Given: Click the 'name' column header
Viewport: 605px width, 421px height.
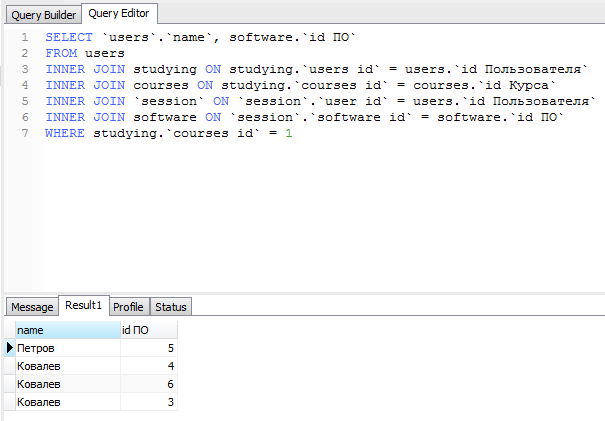Looking at the screenshot, I should pyautogui.click(x=68, y=330).
